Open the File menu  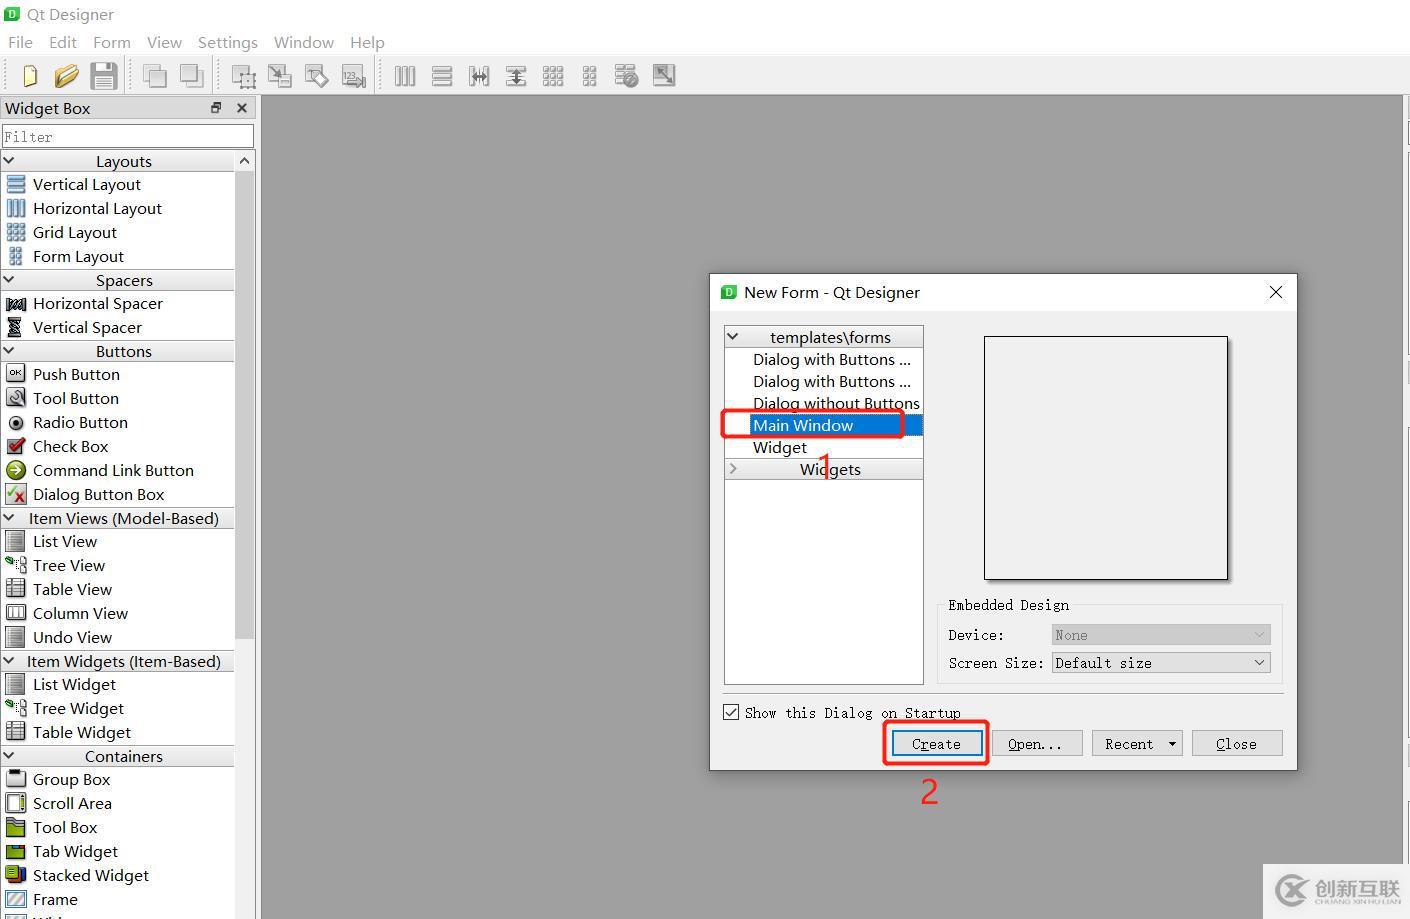(20, 42)
